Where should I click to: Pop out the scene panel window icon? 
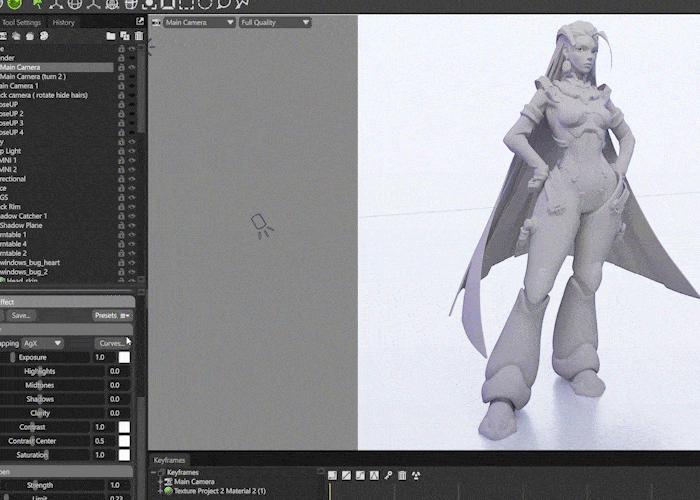[x=140, y=21]
